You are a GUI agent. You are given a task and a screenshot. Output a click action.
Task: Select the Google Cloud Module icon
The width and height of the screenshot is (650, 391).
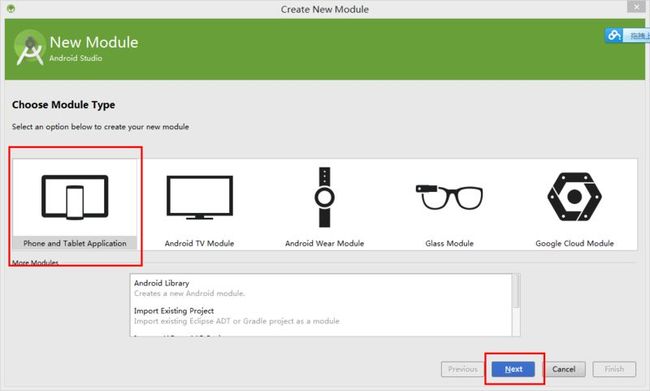pos(575,197)
